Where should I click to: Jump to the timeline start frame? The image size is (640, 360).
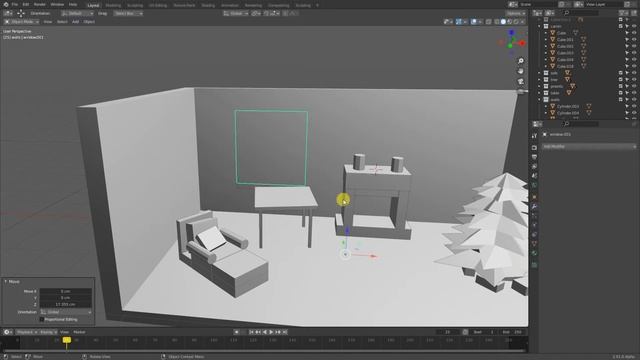[251, 332]
